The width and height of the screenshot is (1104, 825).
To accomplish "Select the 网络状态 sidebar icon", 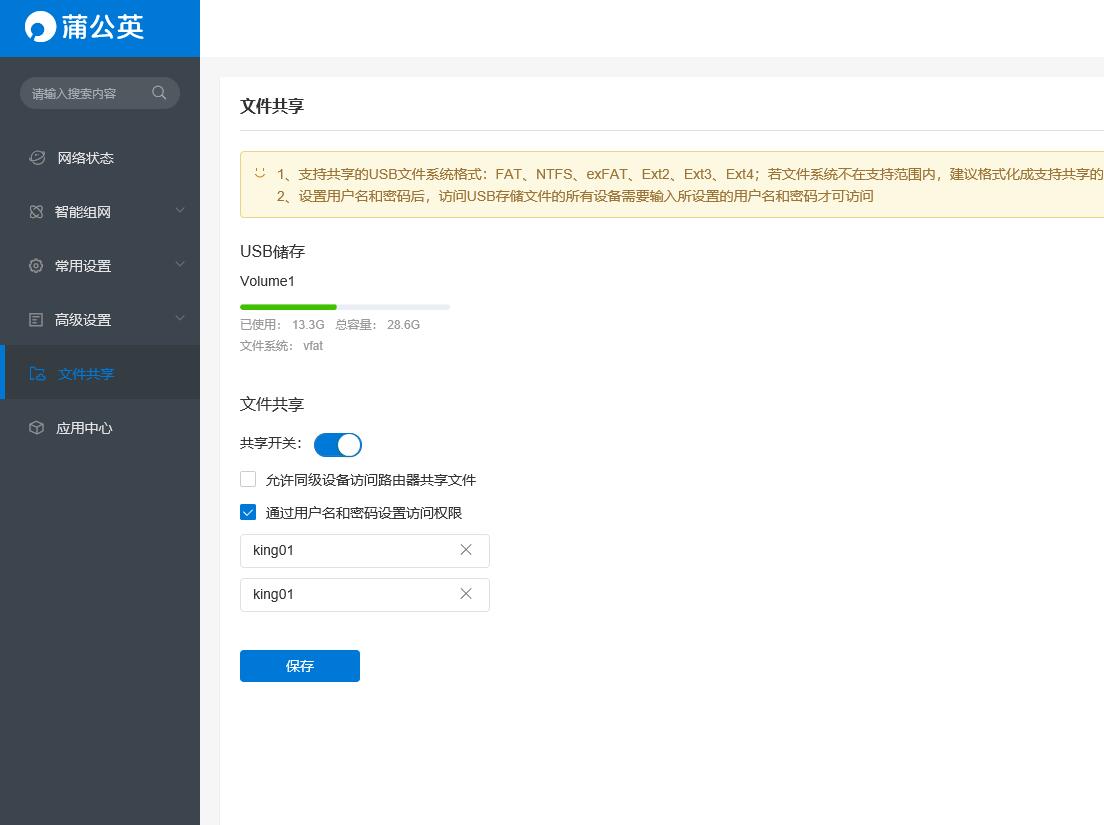I will click(37, 157).
